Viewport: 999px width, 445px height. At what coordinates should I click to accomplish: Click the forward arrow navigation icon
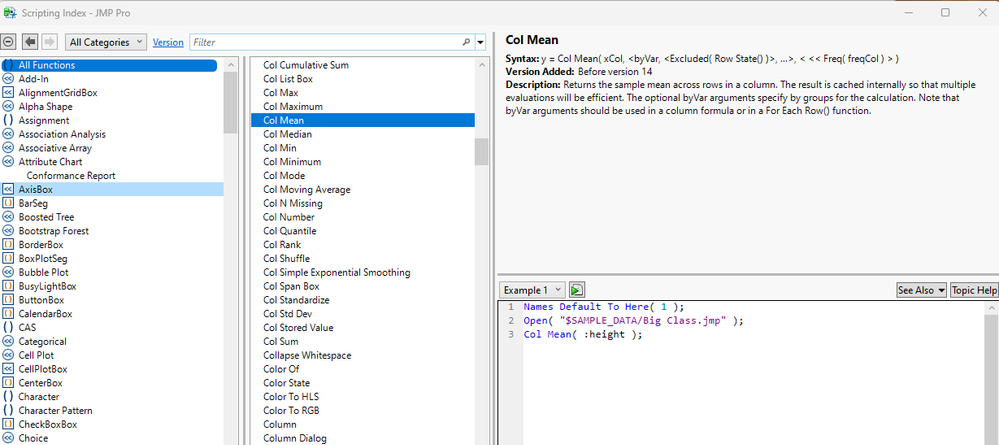50,42
